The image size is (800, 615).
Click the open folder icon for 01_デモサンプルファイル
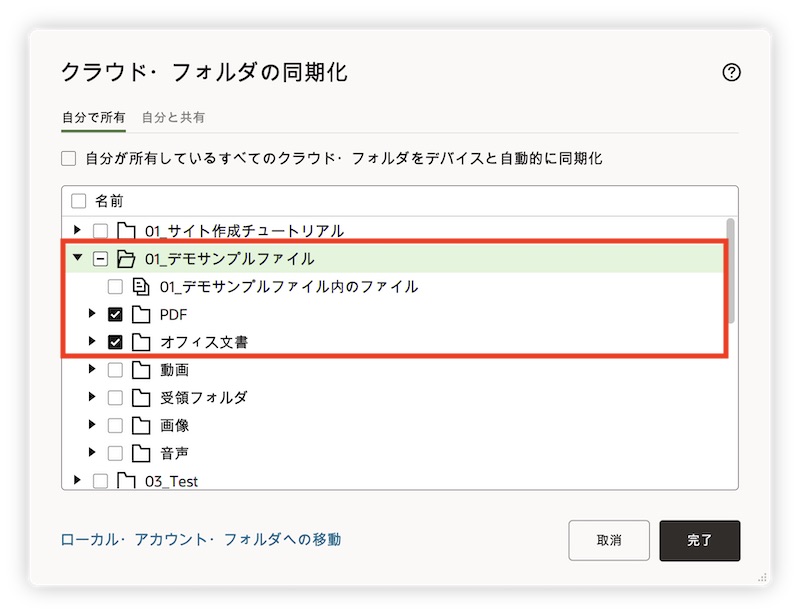tap(126, 259)
